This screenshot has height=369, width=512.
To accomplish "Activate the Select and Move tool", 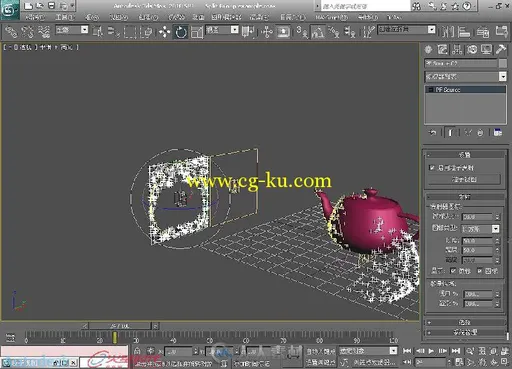I will click(x=164, y=32).
